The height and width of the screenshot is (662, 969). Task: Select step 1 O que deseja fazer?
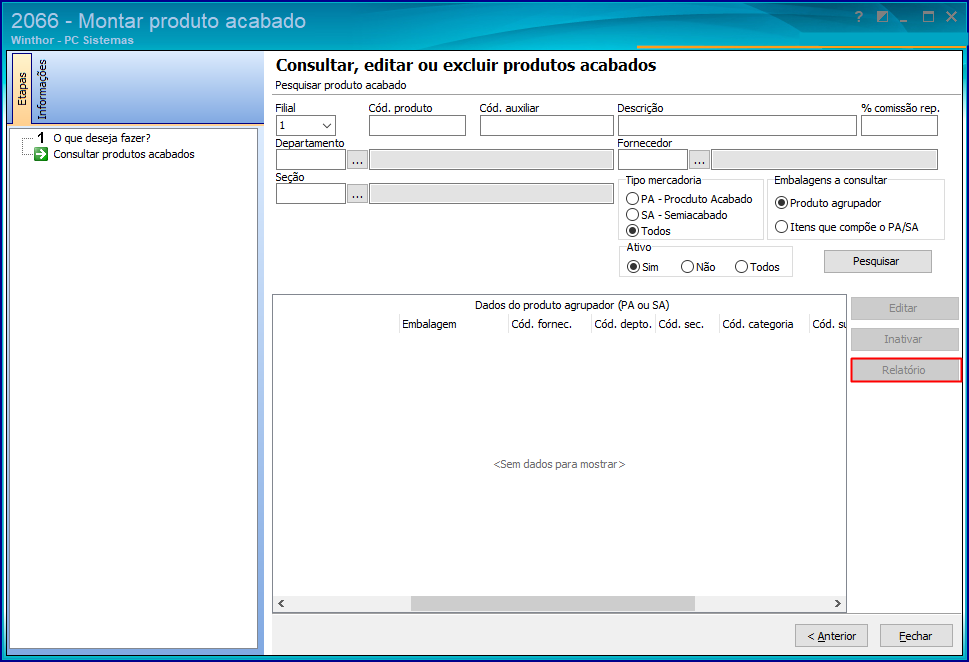click(101, 138)
